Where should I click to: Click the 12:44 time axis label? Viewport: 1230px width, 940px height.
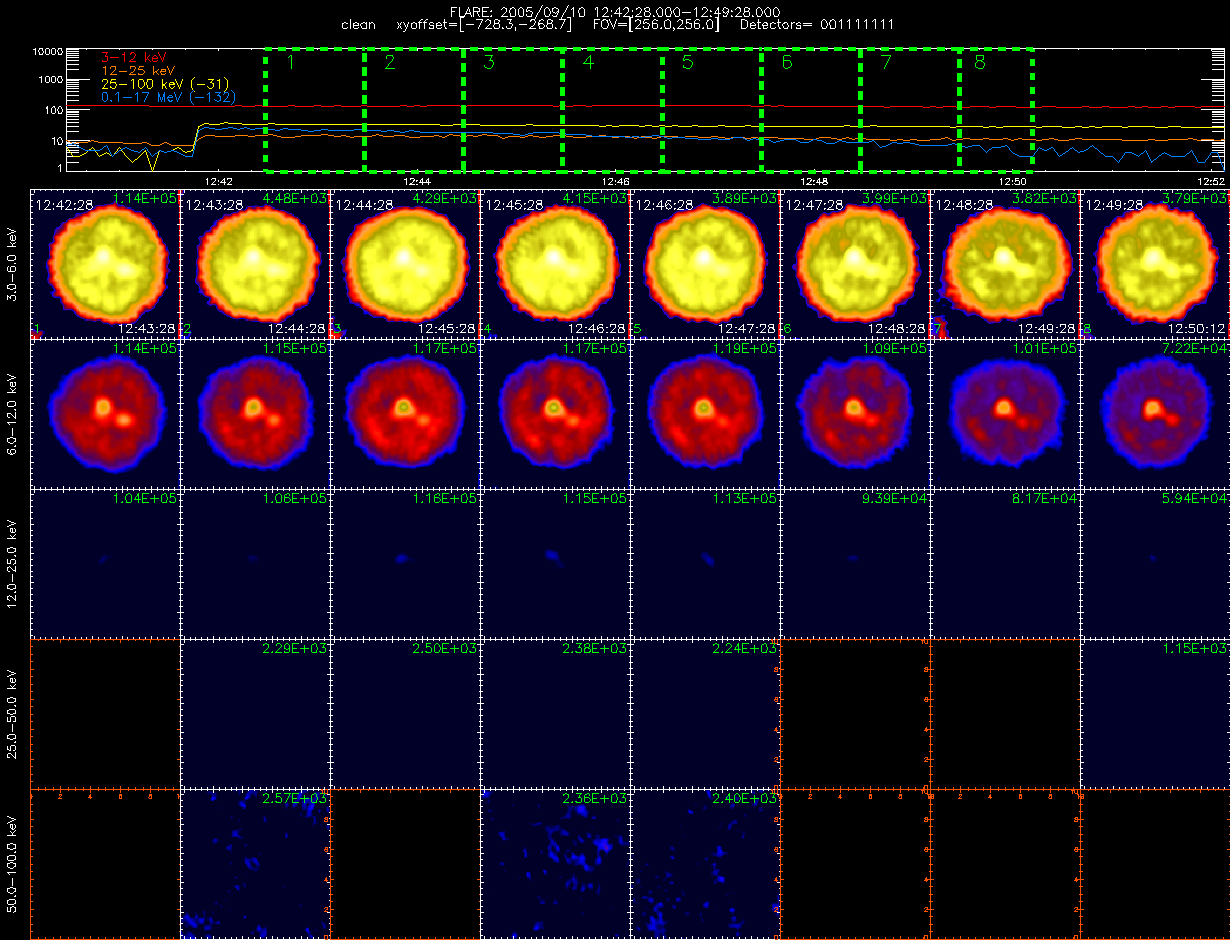(x=417, y=181)
